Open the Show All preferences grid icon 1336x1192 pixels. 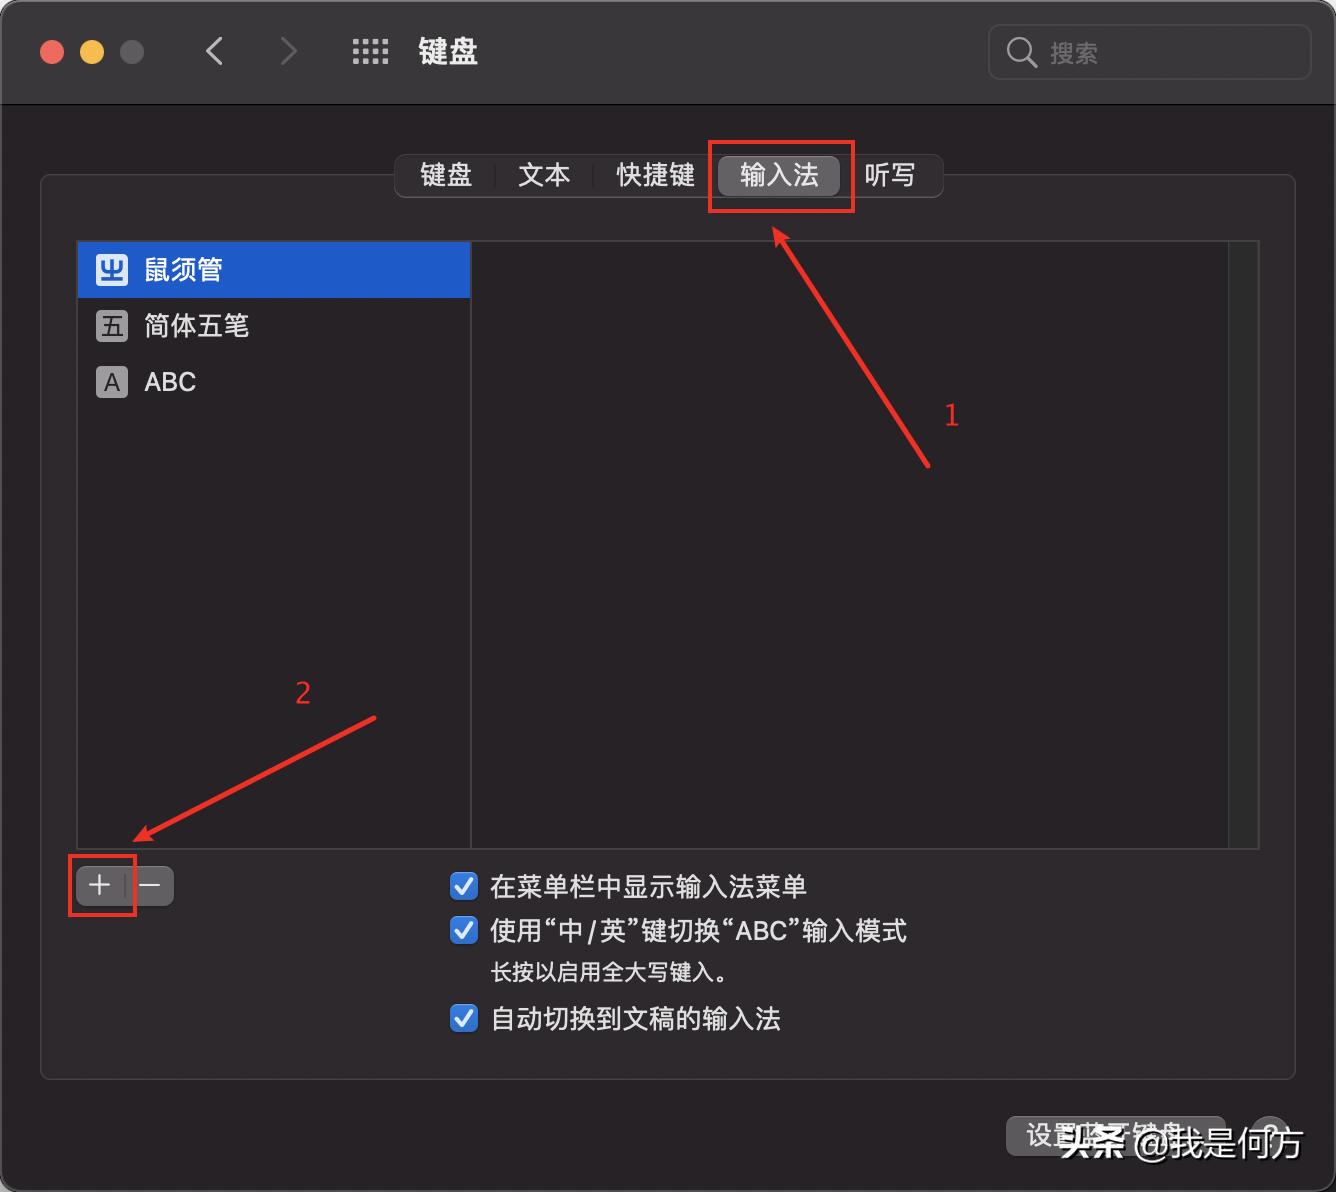tap(370, 51)
